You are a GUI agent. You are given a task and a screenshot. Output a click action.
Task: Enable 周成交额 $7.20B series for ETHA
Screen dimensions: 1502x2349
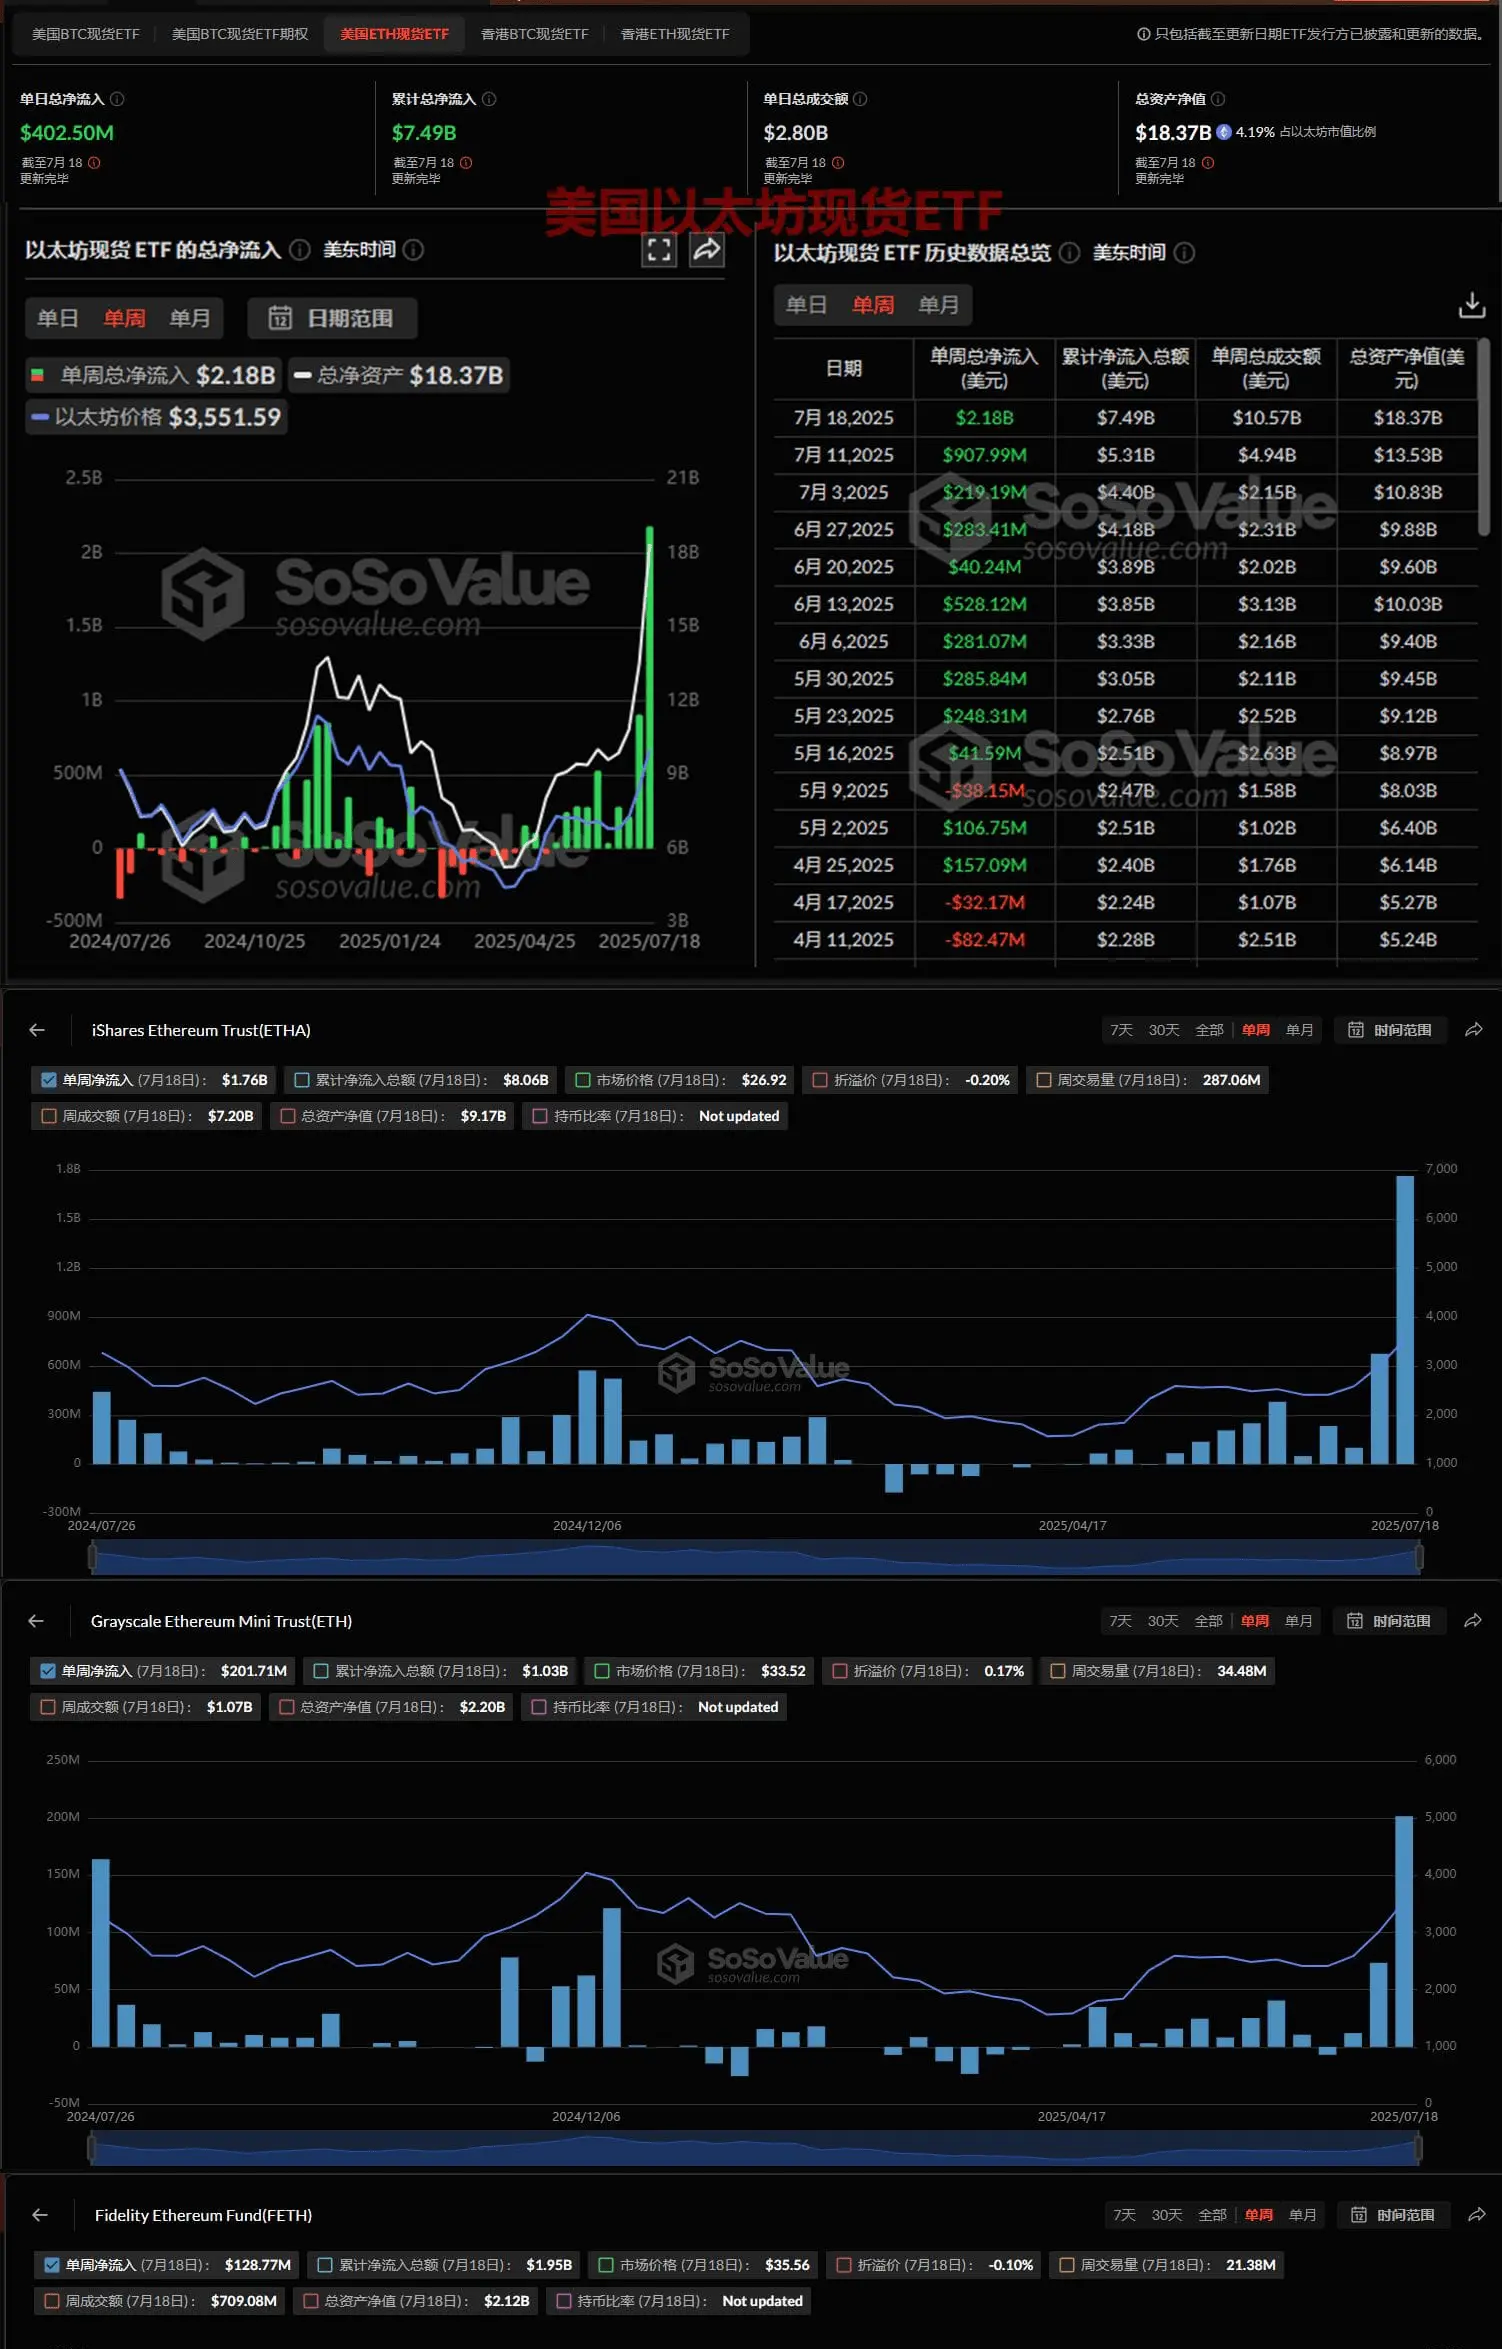[x=49, y=1116]
